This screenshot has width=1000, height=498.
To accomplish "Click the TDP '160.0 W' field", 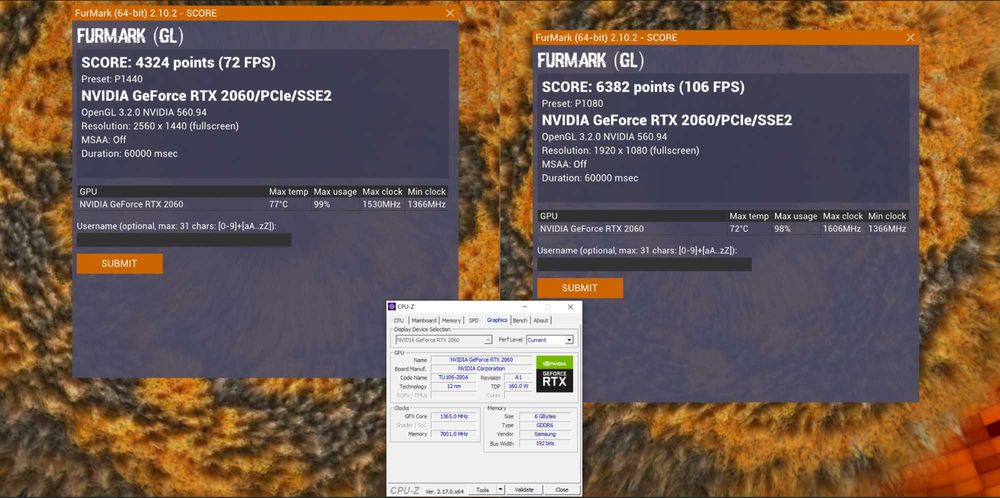I will (518, 386).
